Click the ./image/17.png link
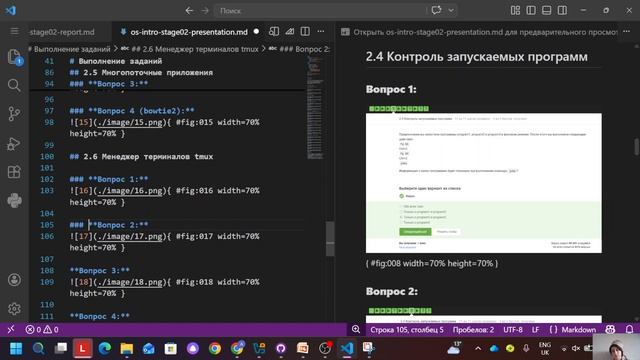Image resolution: width=640 pixels, height=360 pixels. [130, 237]
